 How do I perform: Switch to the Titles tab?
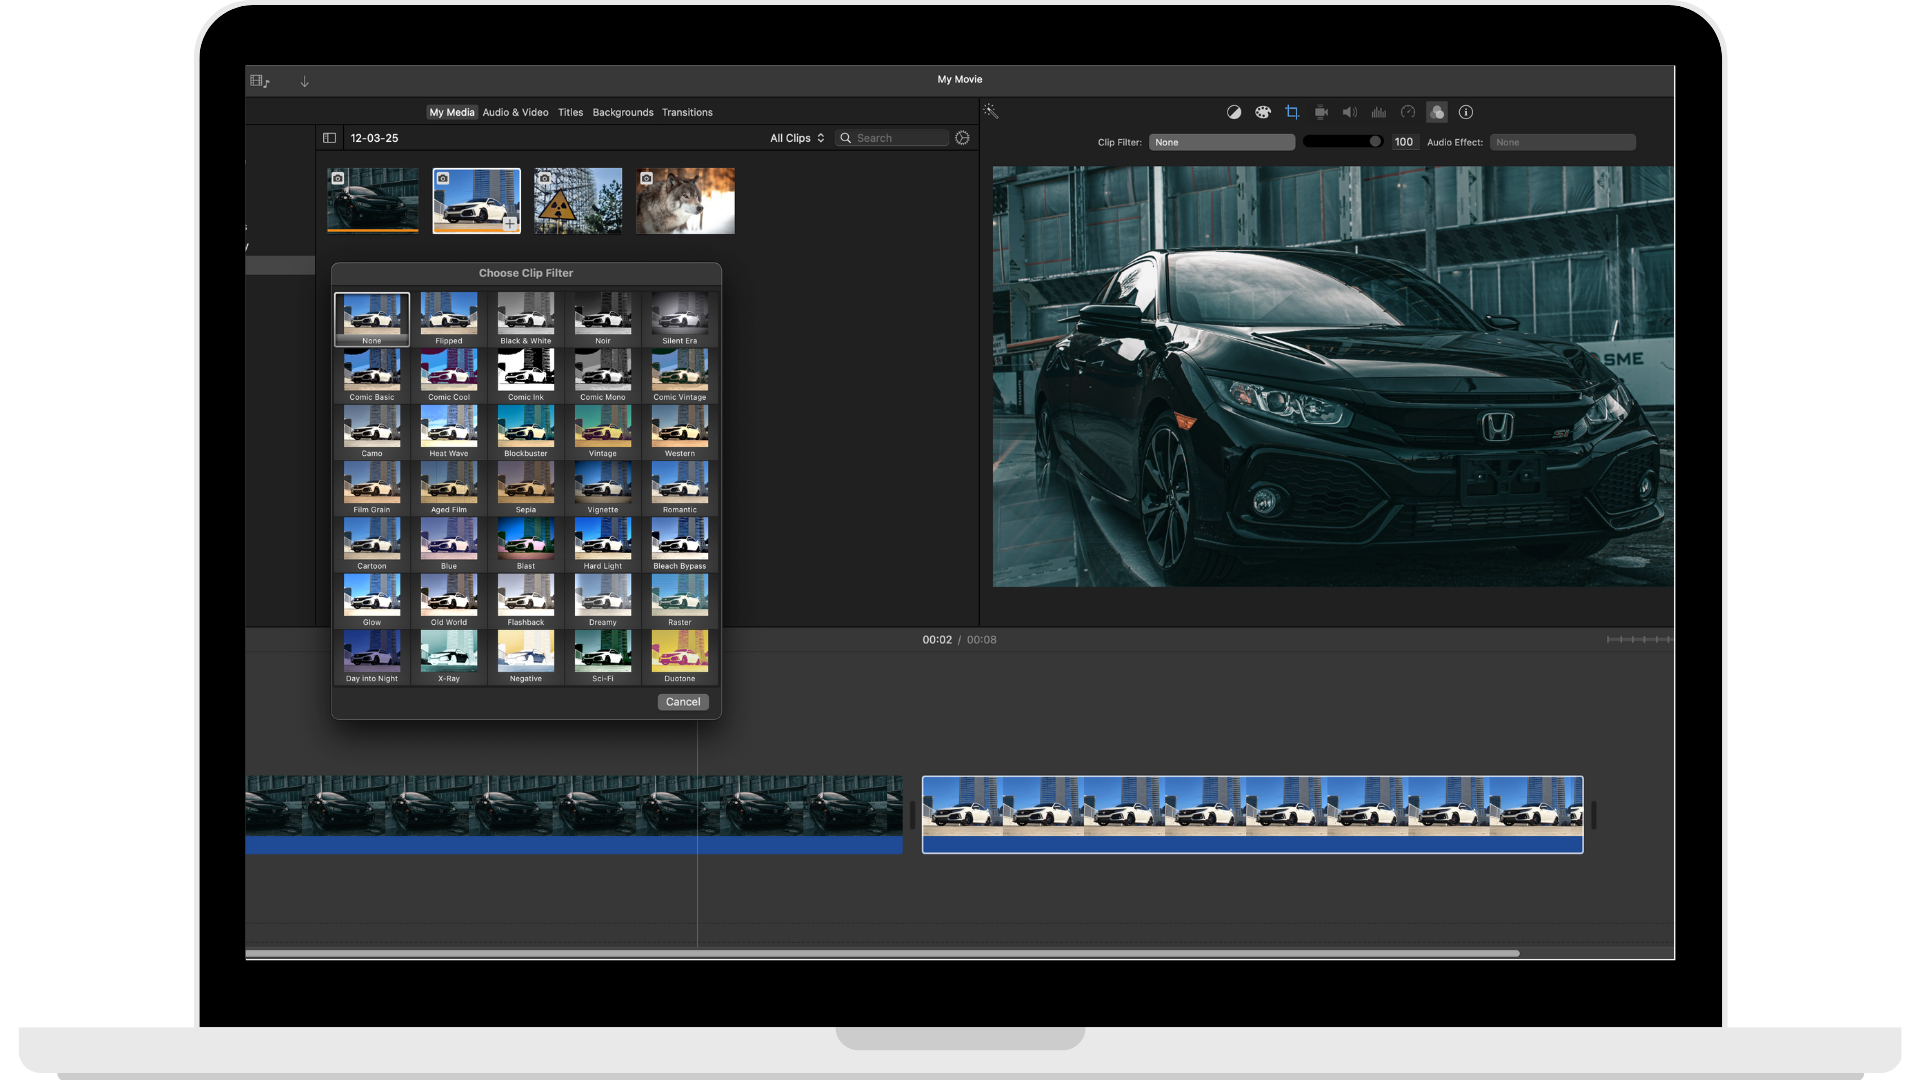click(570, 112)
